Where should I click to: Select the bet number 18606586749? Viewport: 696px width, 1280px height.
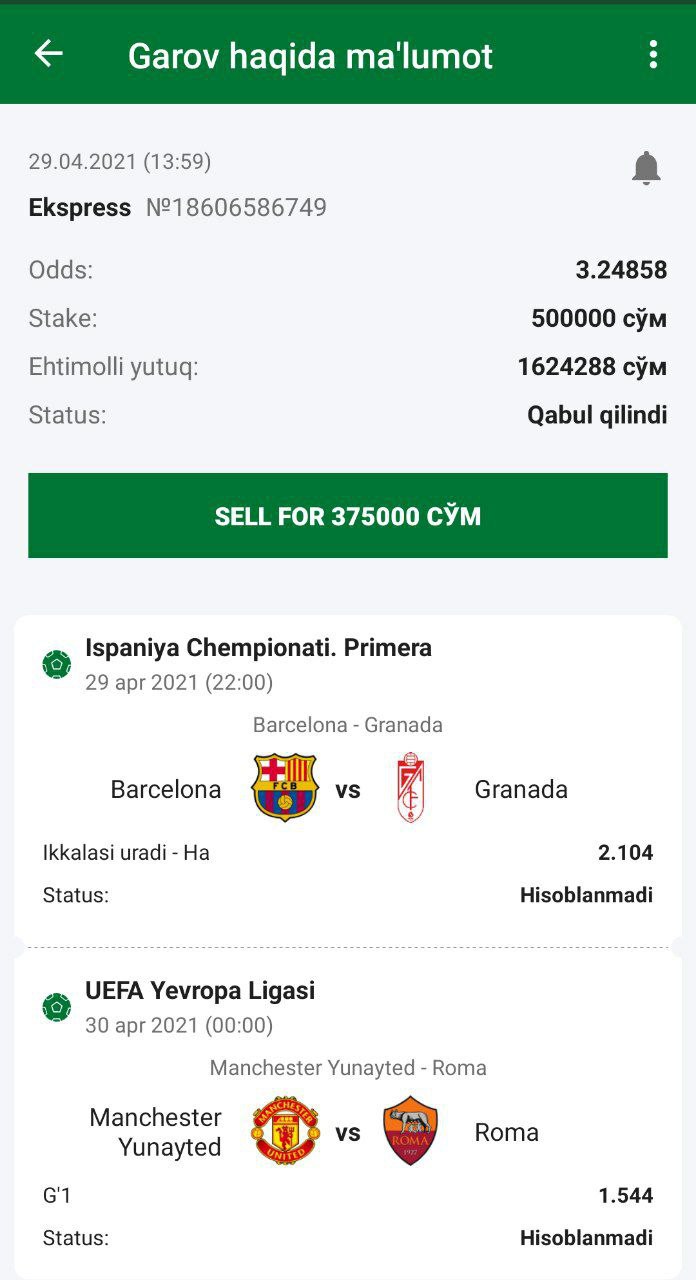pos(237,208)
